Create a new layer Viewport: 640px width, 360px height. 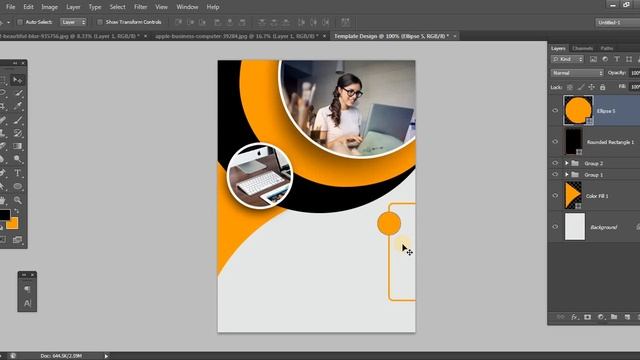coord(627,317)
